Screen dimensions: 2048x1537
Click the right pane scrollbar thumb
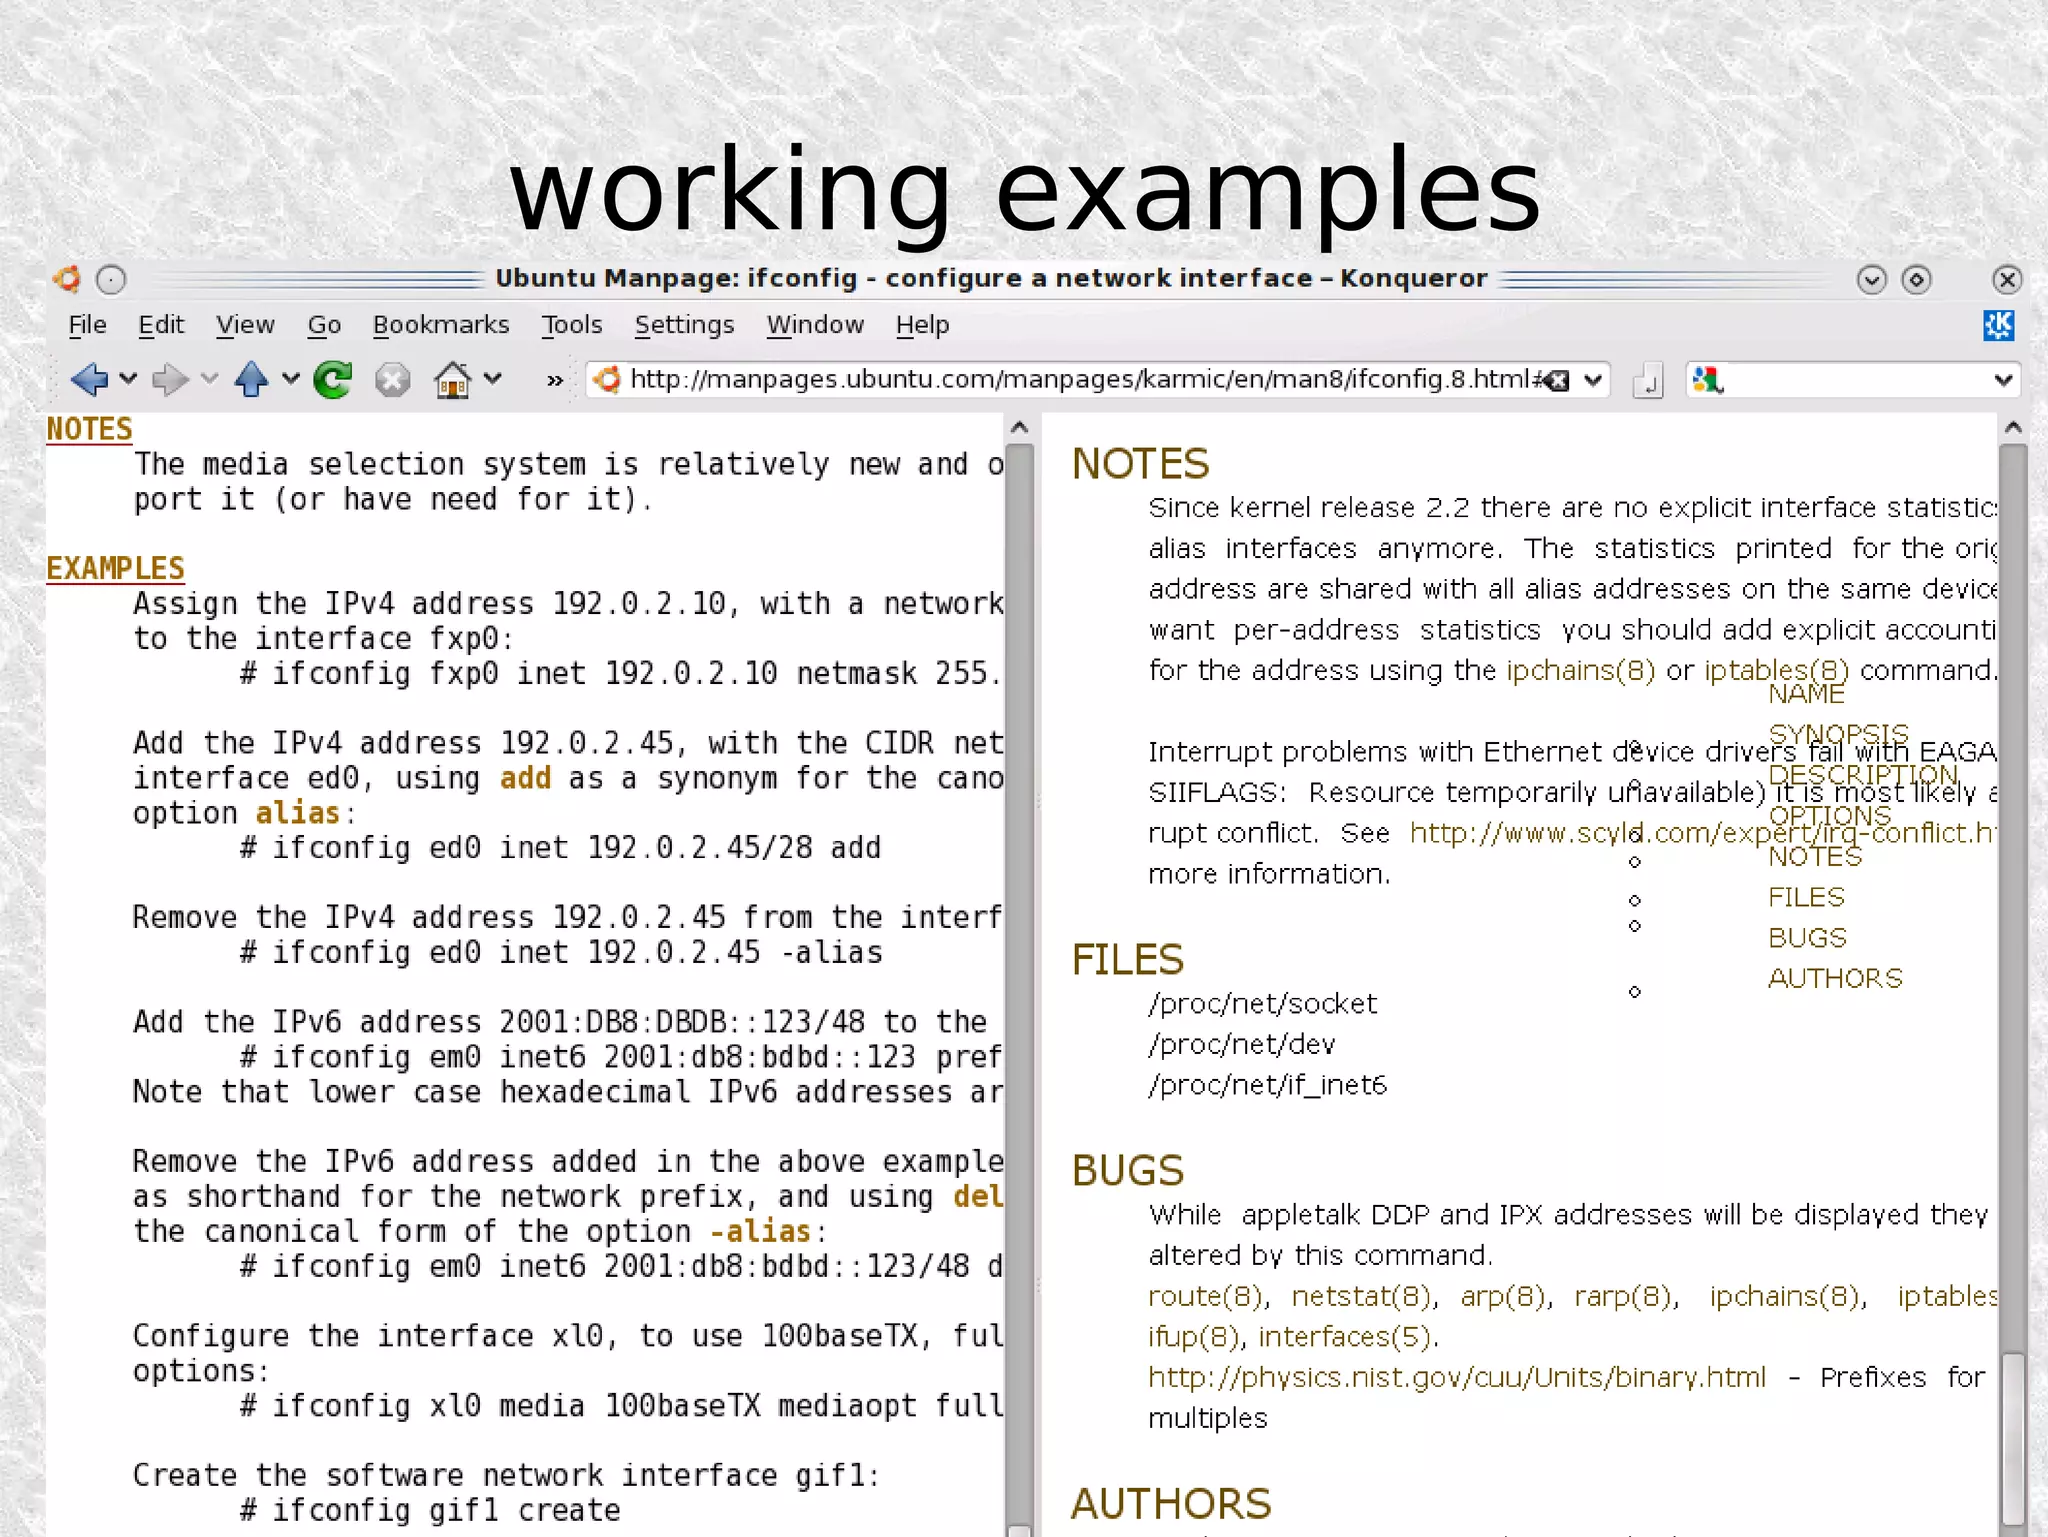[2013, 1438]
